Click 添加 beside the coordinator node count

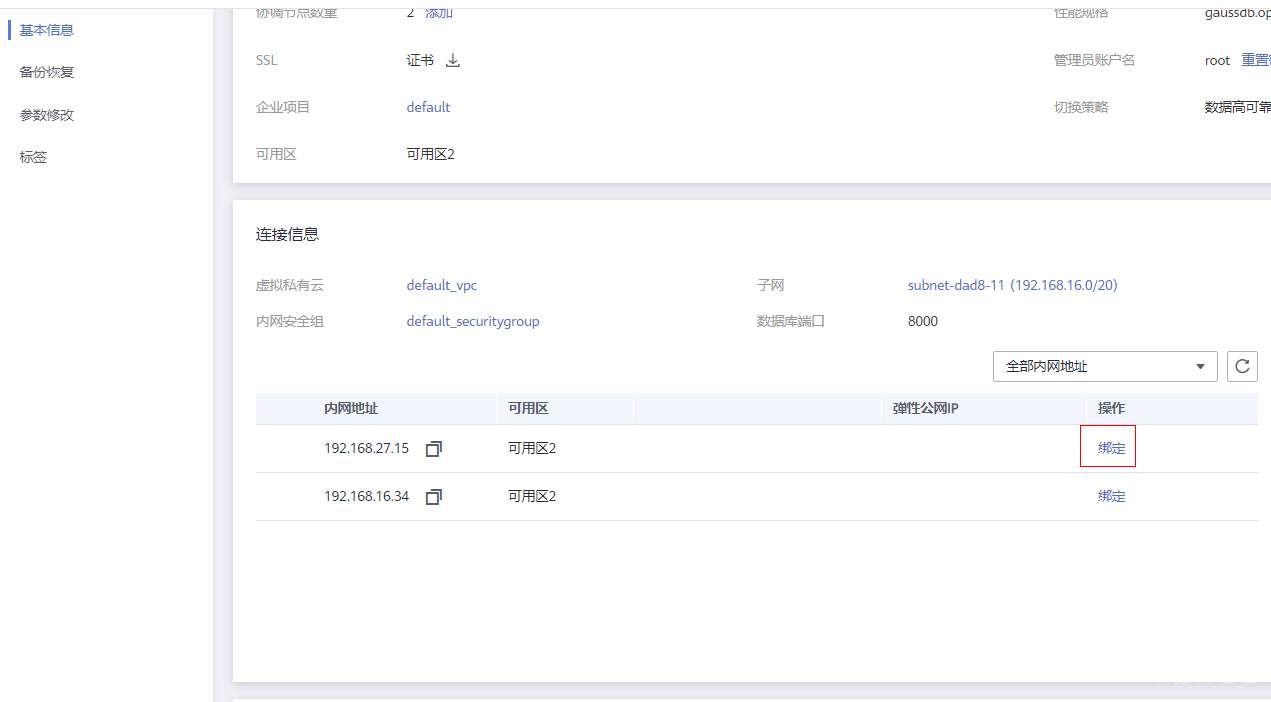tap(439, 13)
